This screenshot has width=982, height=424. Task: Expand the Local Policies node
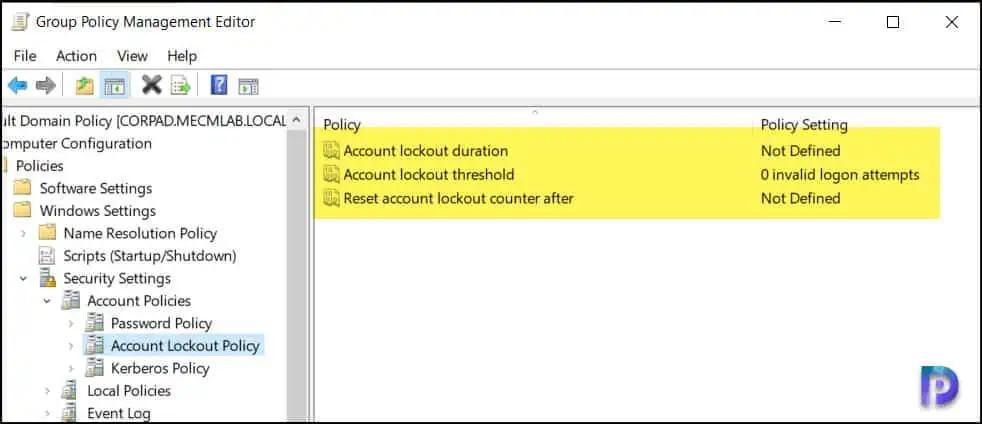click(48, 391)
